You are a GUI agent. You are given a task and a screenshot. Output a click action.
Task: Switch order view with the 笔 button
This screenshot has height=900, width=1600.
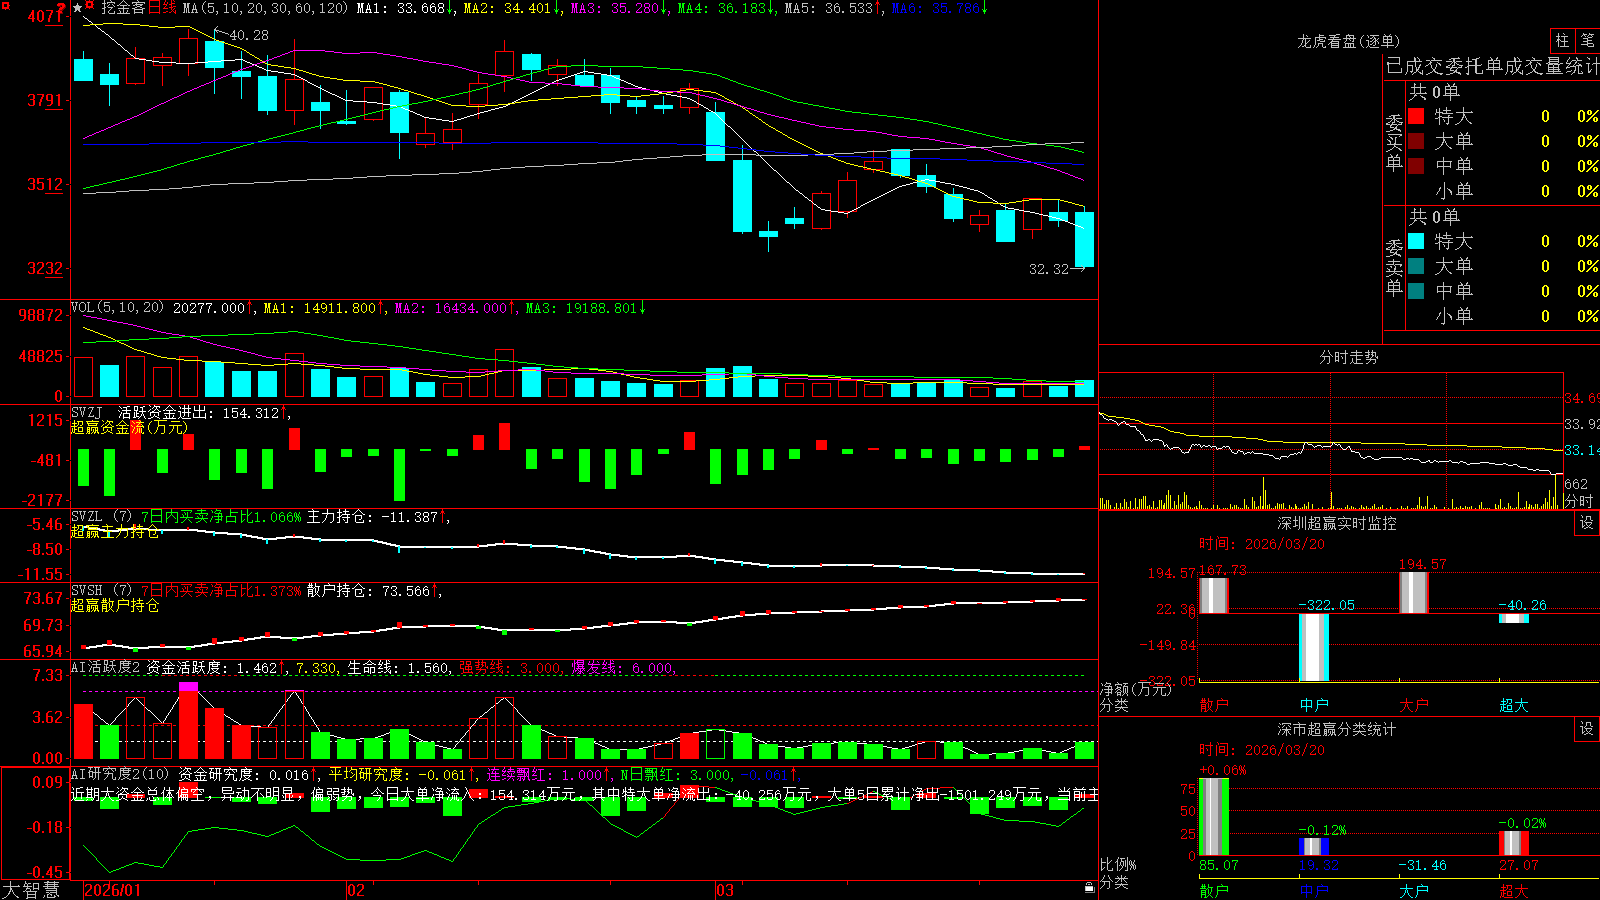click(x=1588, y=41)
